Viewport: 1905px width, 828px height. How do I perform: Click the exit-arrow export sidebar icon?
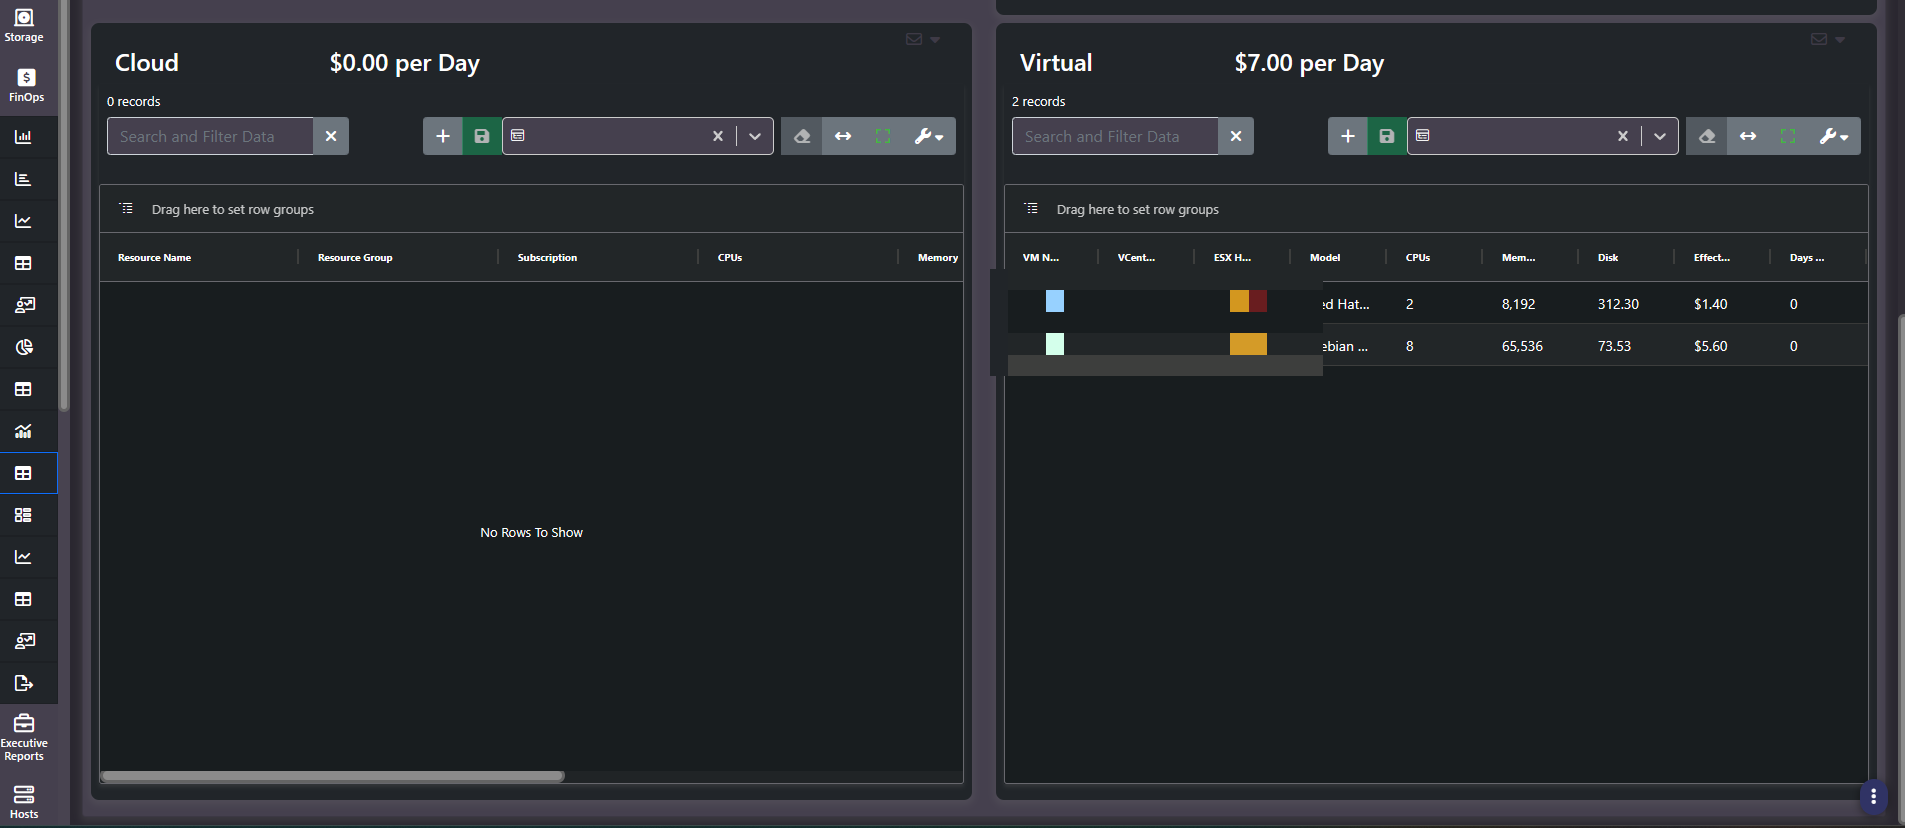[x=23, y=683]
